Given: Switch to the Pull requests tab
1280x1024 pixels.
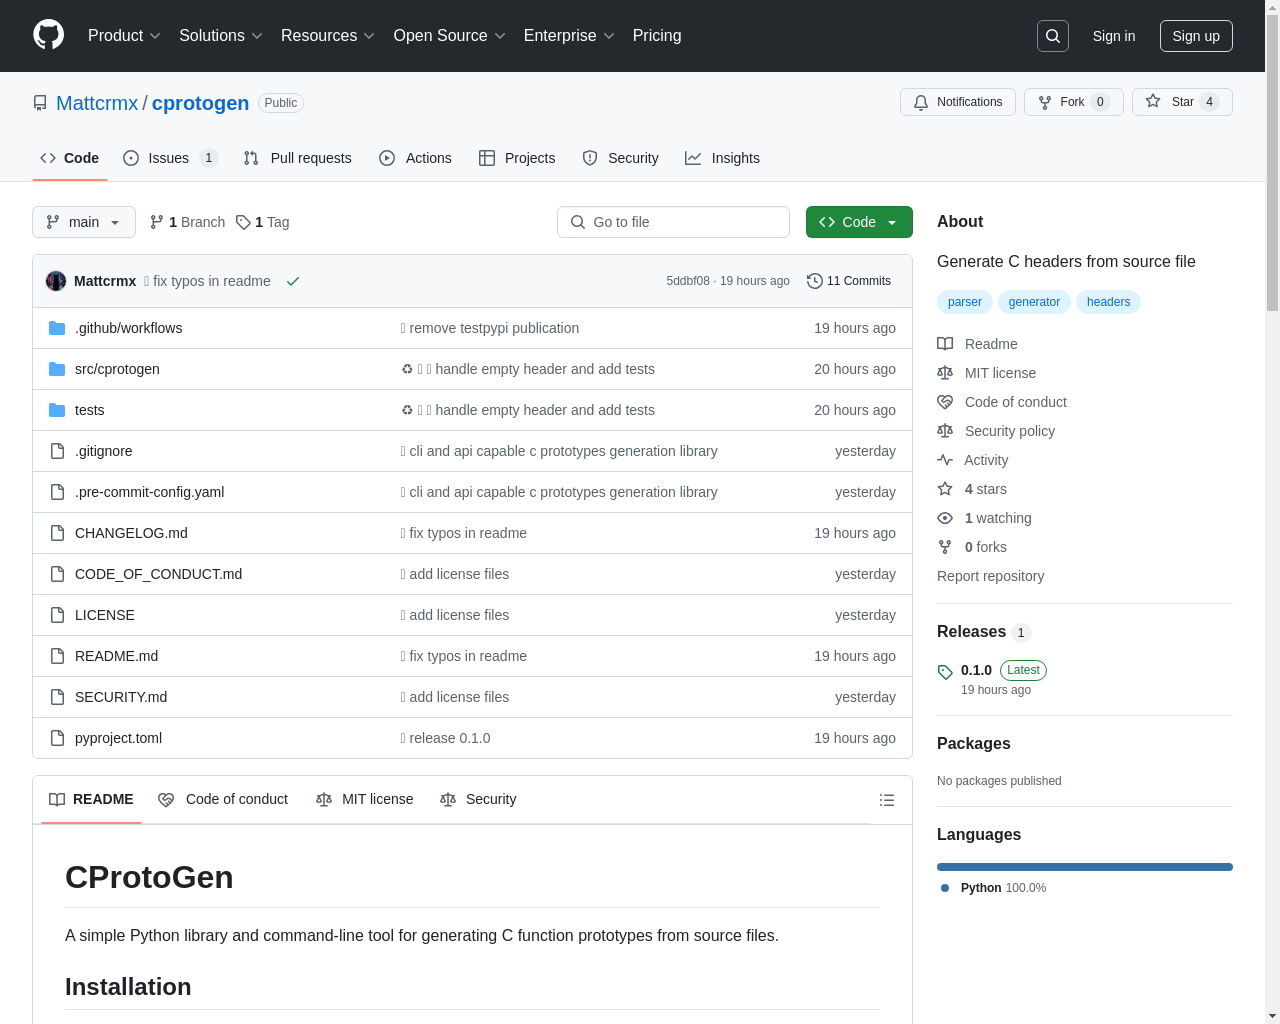Looking at the screenshot, I should pyautogui.click(x=298, y=158).
